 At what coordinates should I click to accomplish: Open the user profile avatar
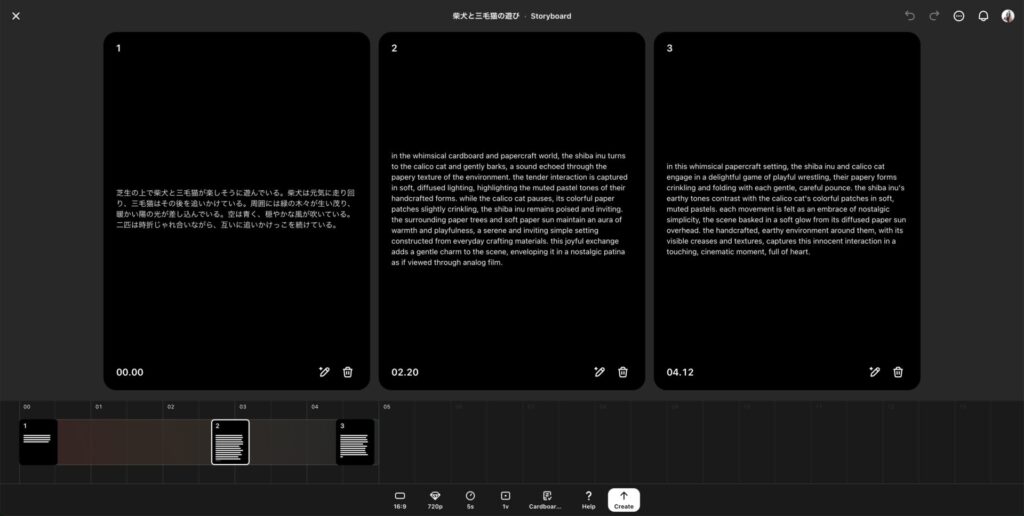pos(1007,16)
